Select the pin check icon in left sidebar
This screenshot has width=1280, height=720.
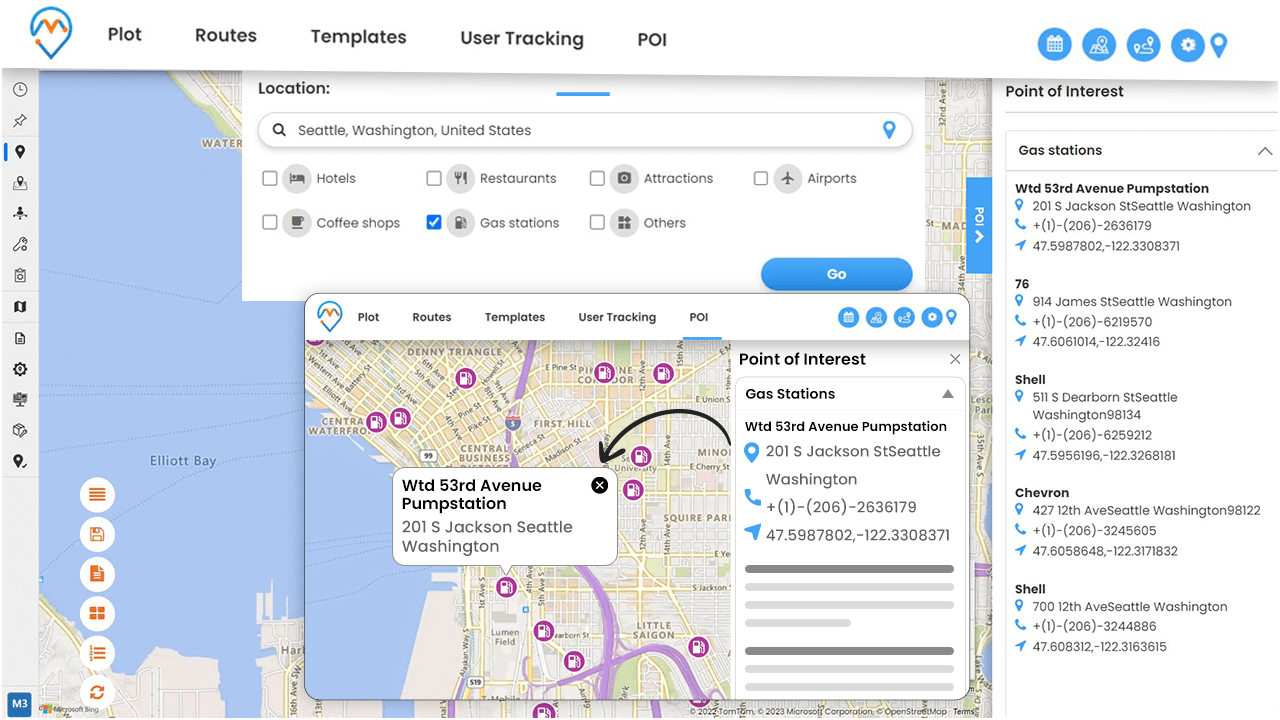[20, 461]
